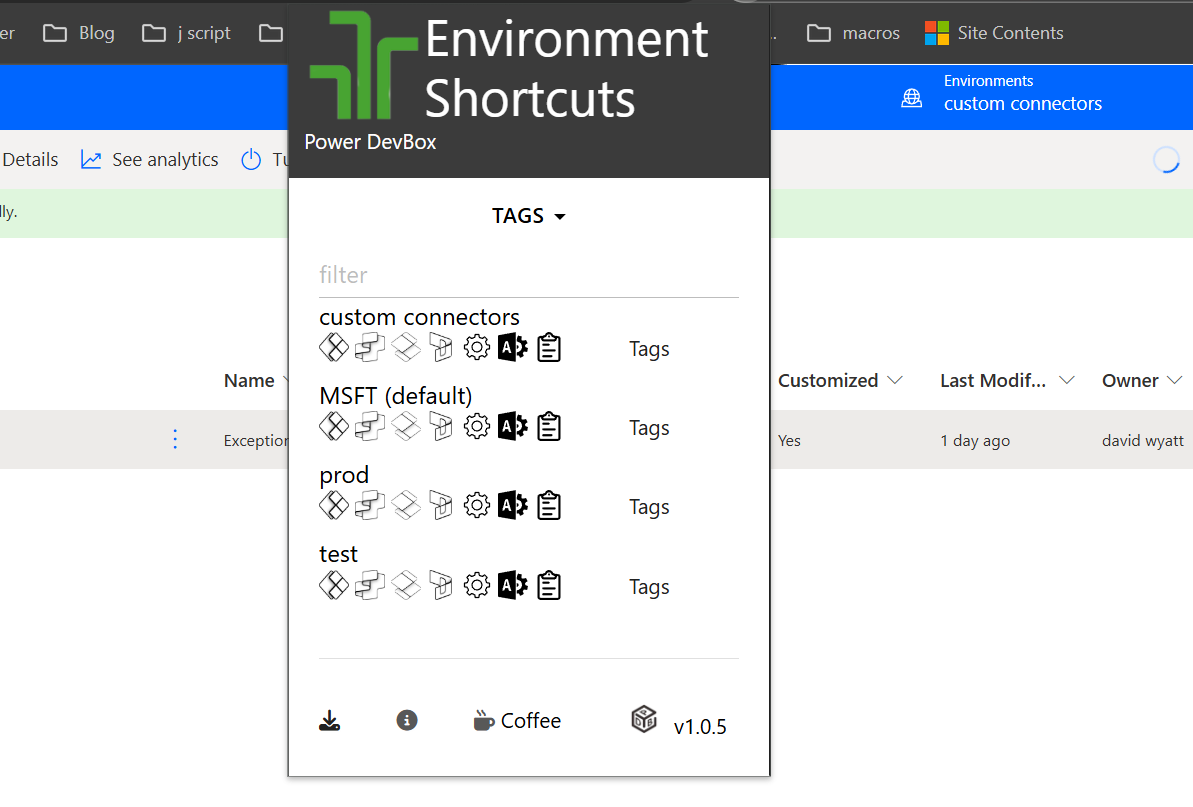1193x807 pixels.
Task: Click Details in the page toolbar
Action: tap(30, 160)
